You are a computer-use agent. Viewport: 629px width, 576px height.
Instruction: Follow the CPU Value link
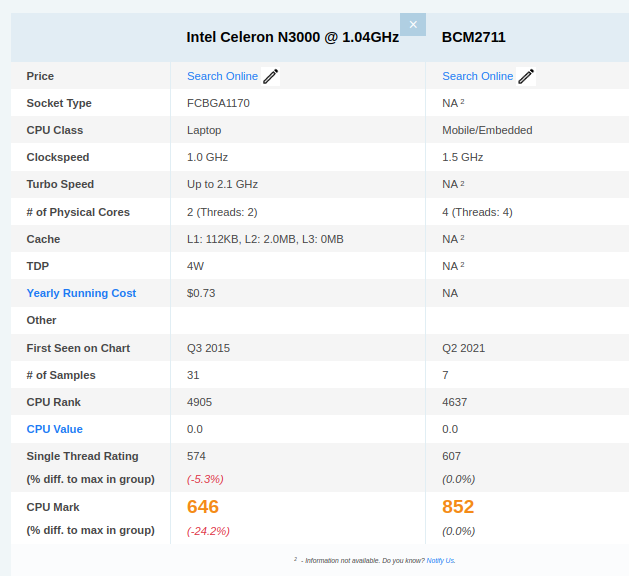pos(55,429)
